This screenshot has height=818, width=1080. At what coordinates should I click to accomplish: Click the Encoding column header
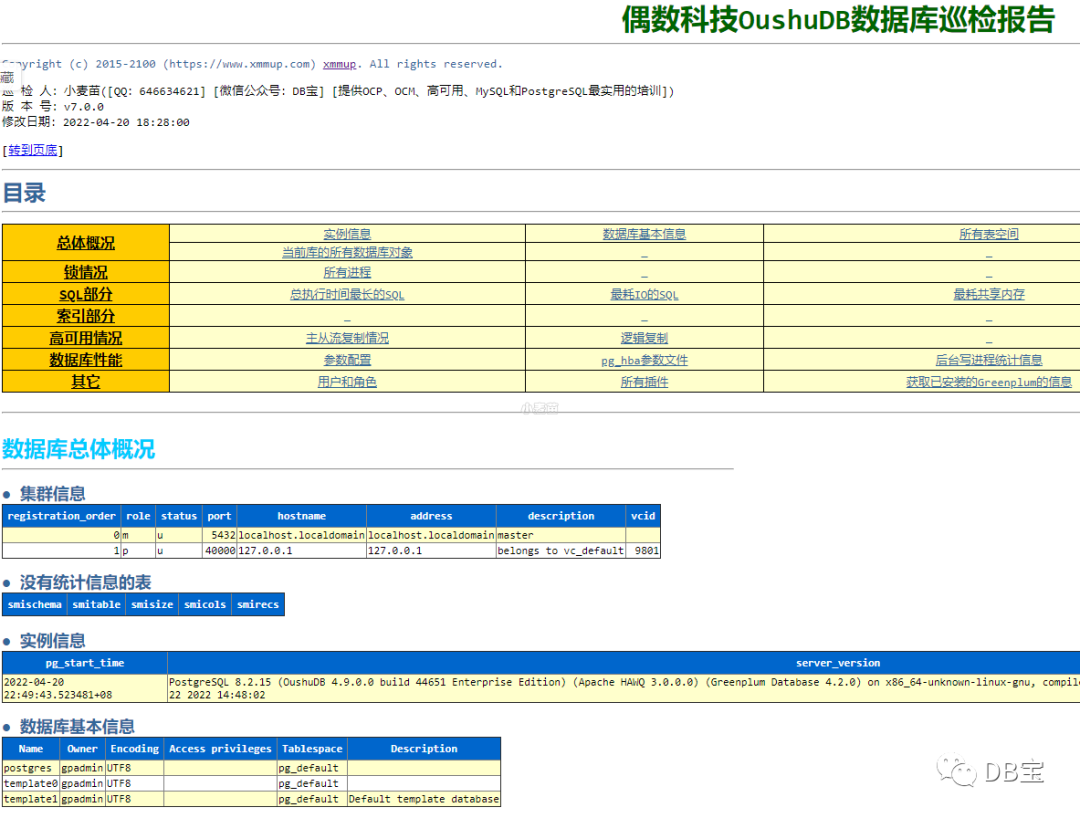pos(134,748)
